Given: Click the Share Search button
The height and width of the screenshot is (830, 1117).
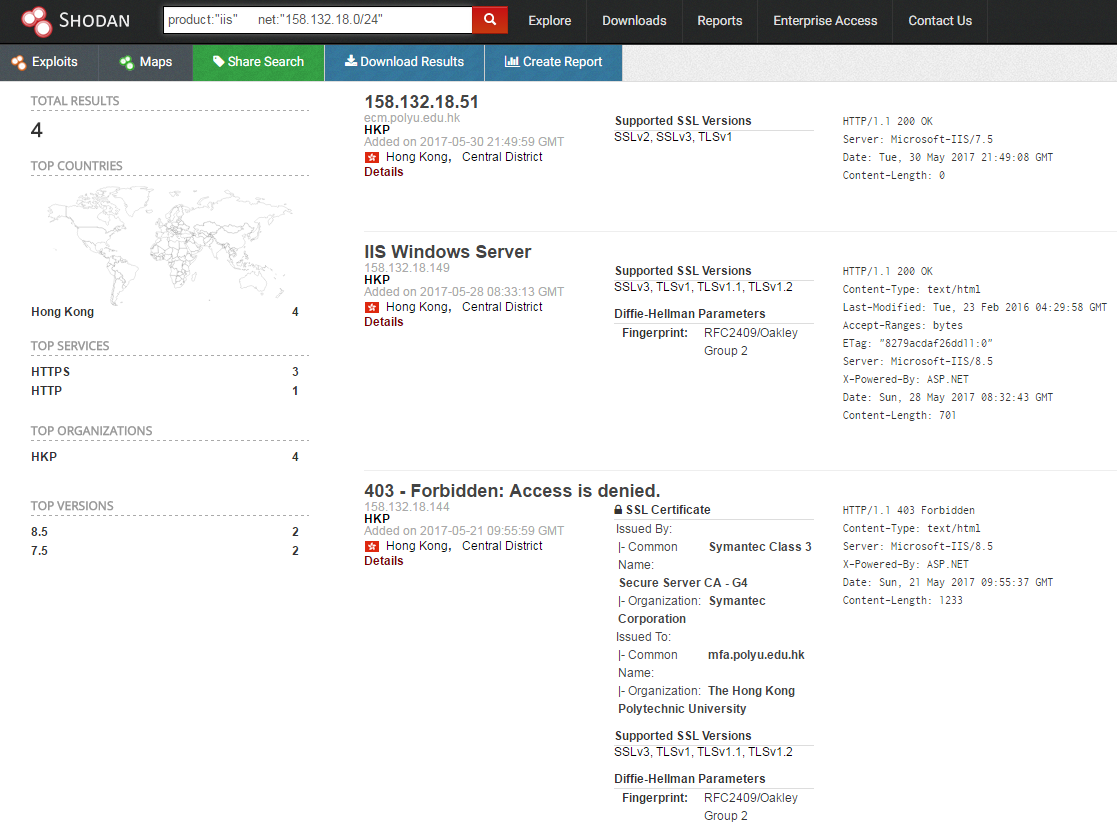Looking at the screenshot, I should (x=259, y=62).
